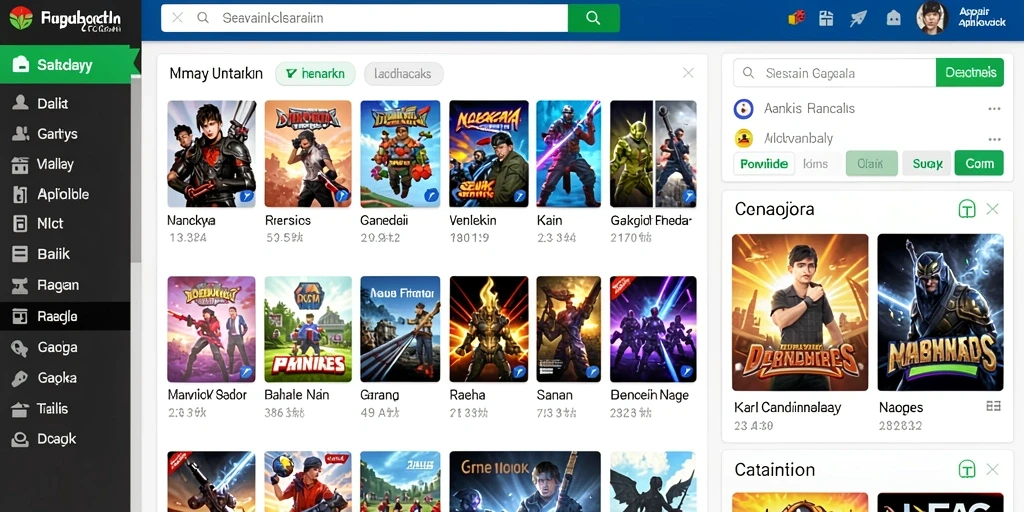Image resolution: width=1024 pixels, height=512 pixels.
Task: Click the green search magnifier button
Action: pos(594,18)
